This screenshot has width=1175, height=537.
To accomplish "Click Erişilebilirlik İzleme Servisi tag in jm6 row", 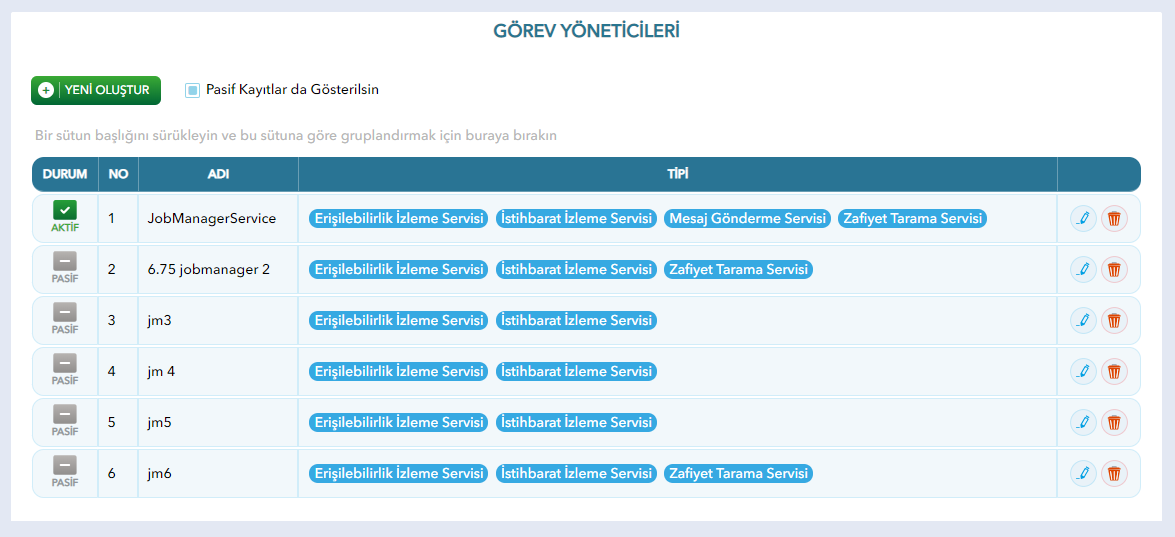I will click(x=399, y=473).
